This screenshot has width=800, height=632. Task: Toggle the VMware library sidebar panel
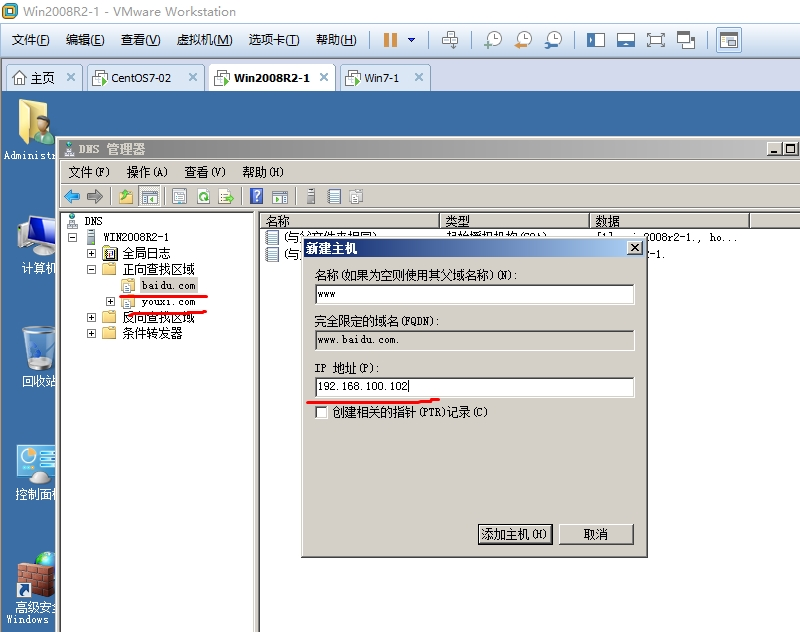594,40
